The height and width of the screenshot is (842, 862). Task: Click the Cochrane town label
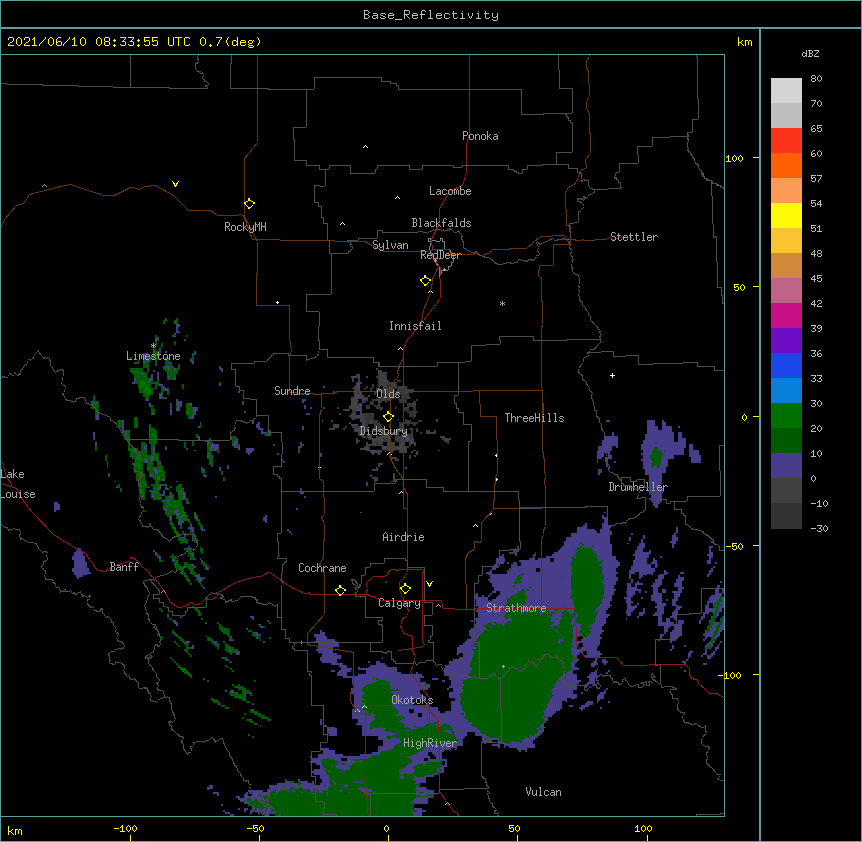[x=322, y=568]
